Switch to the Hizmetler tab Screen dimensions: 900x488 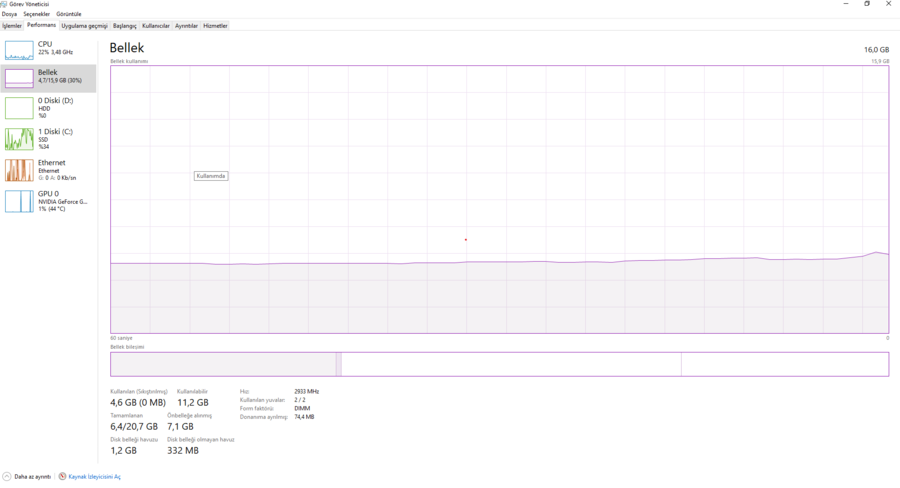tap(215, 26)
